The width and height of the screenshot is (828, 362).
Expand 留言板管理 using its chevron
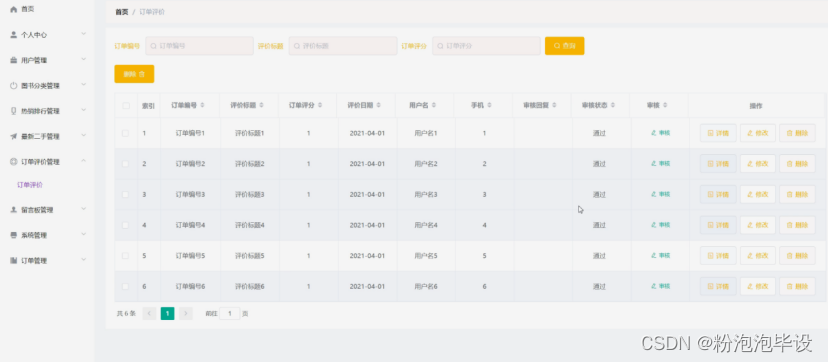coord(83,209)
